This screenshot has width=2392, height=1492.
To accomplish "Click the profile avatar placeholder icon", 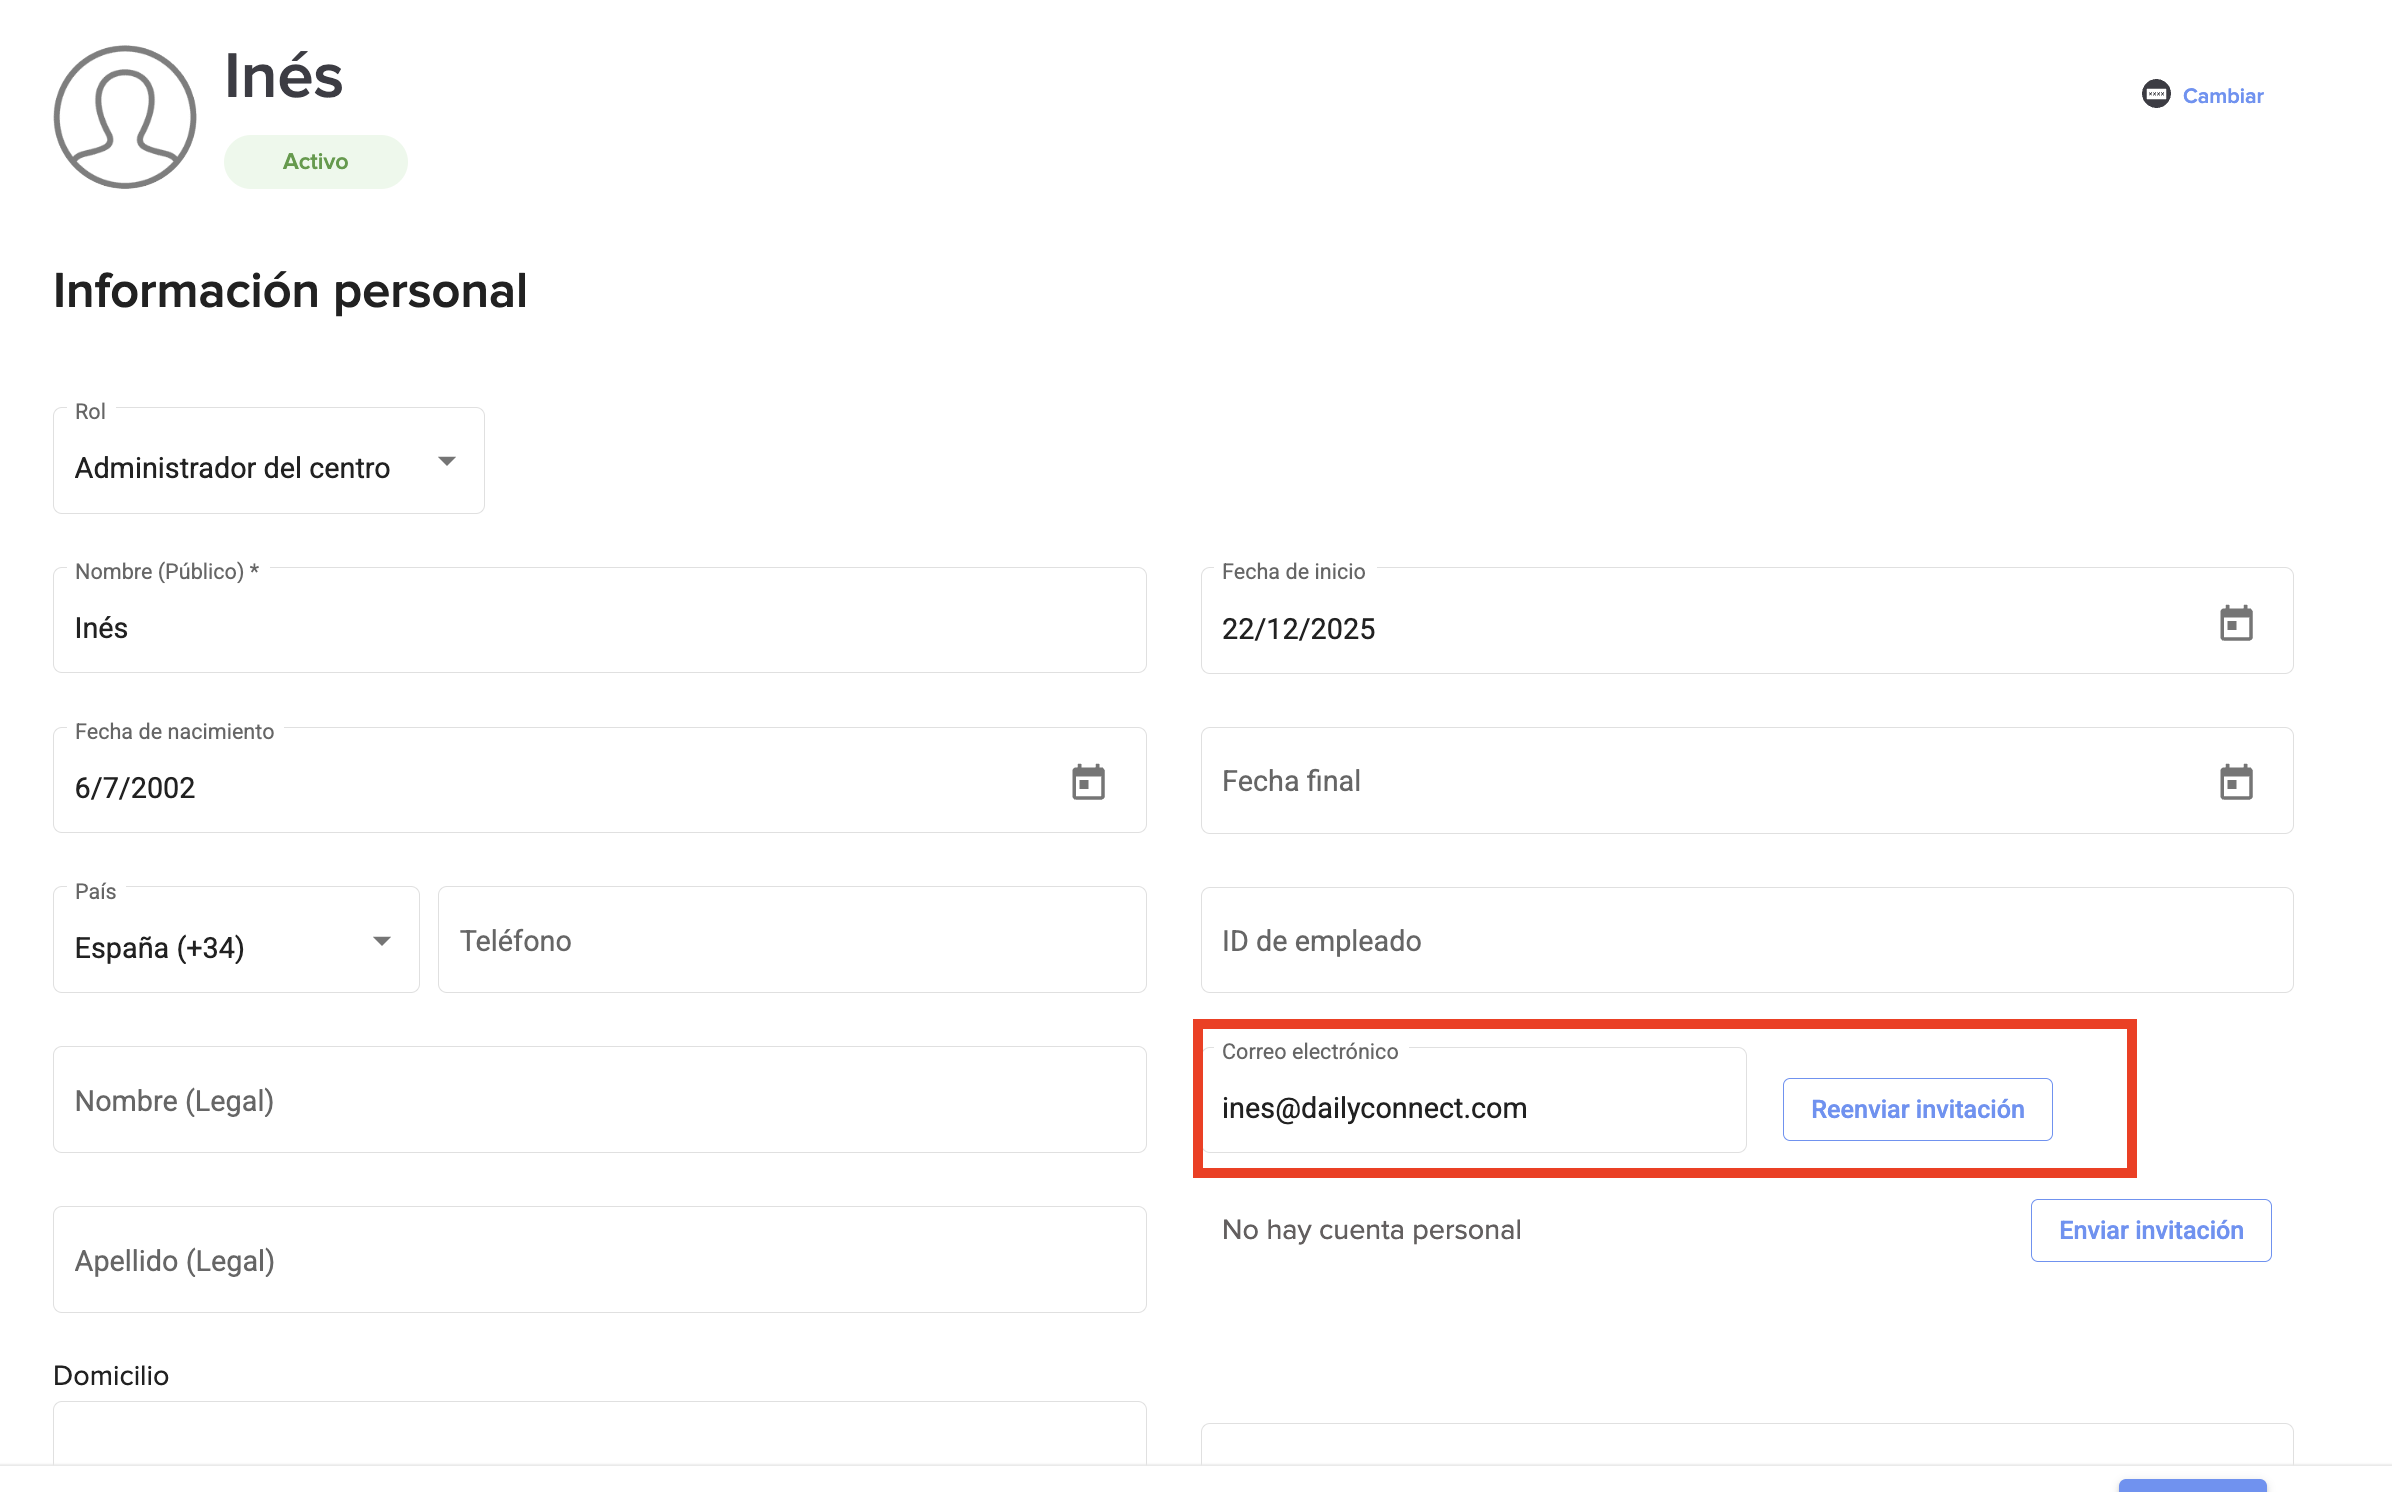I will [125, 117].
